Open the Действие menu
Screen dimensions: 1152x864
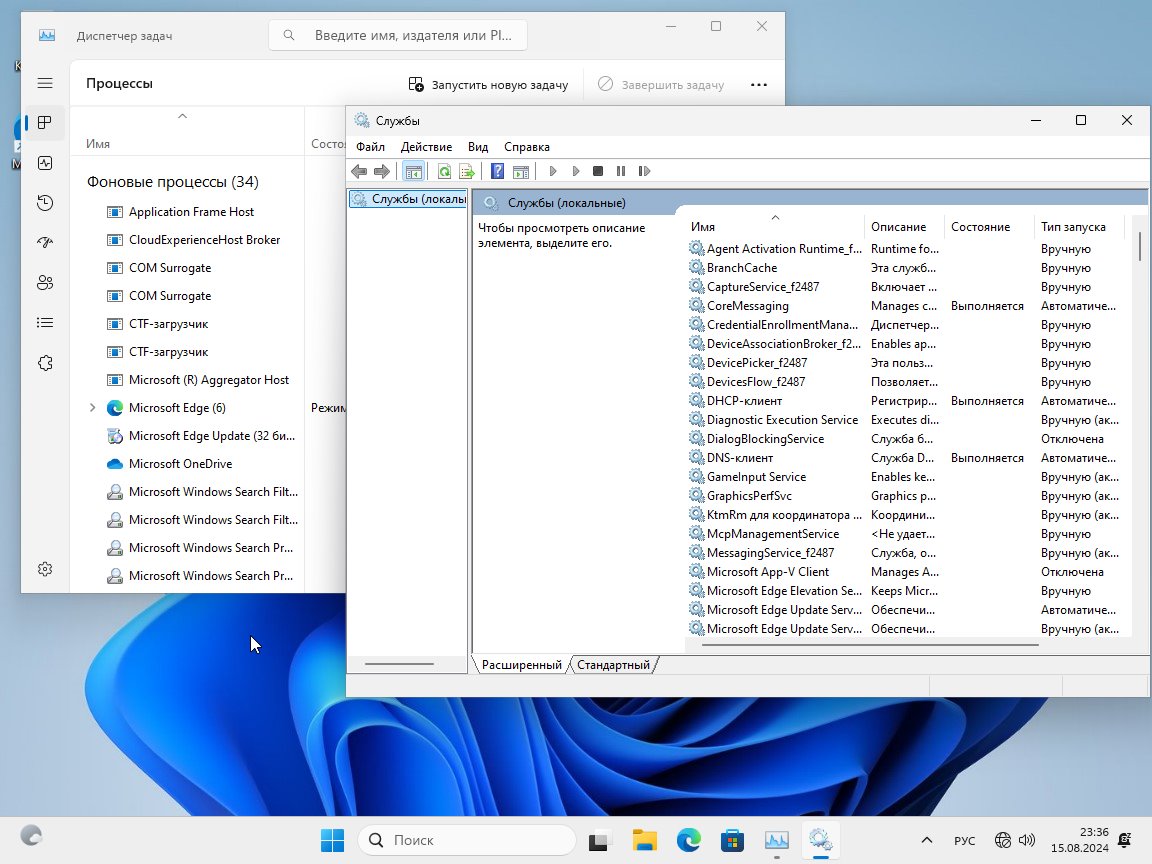pos(426,147)
